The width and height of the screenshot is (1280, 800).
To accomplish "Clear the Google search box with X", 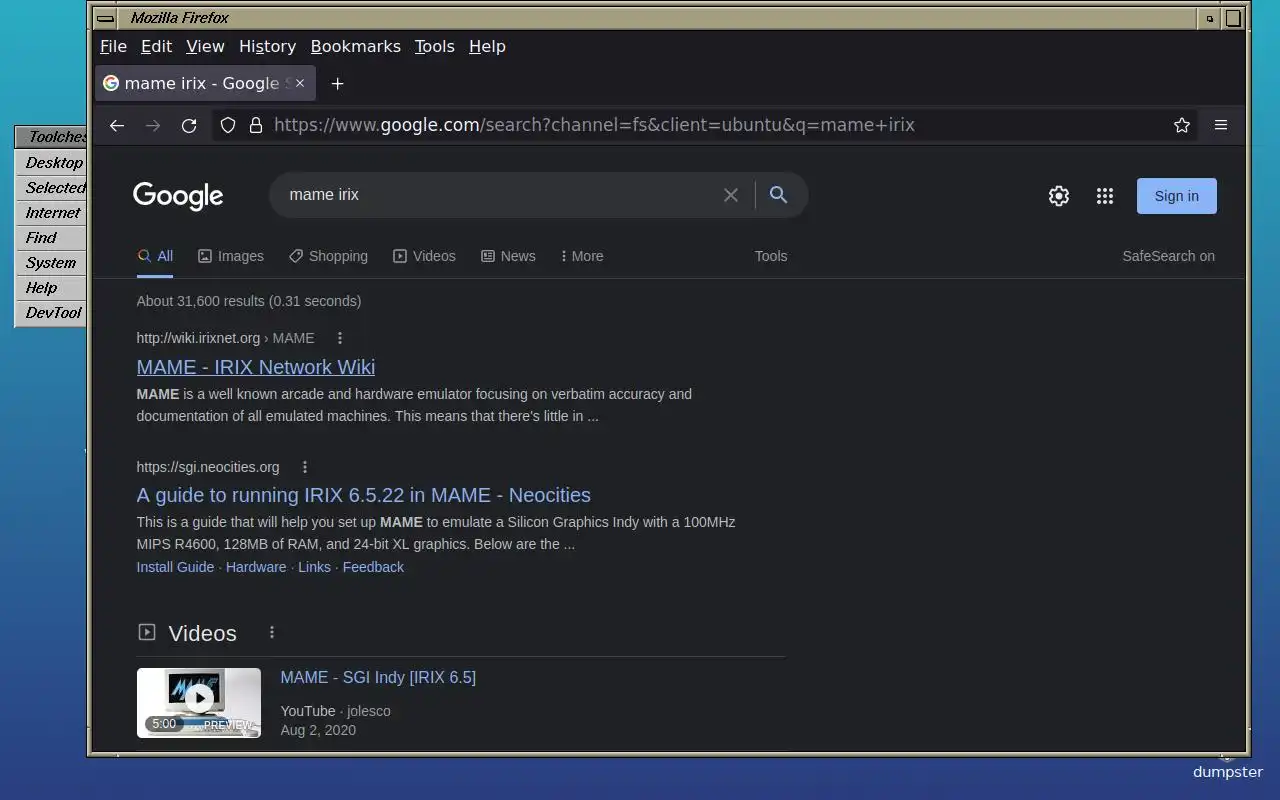I will pyautogui.click(x=731, y=195).
